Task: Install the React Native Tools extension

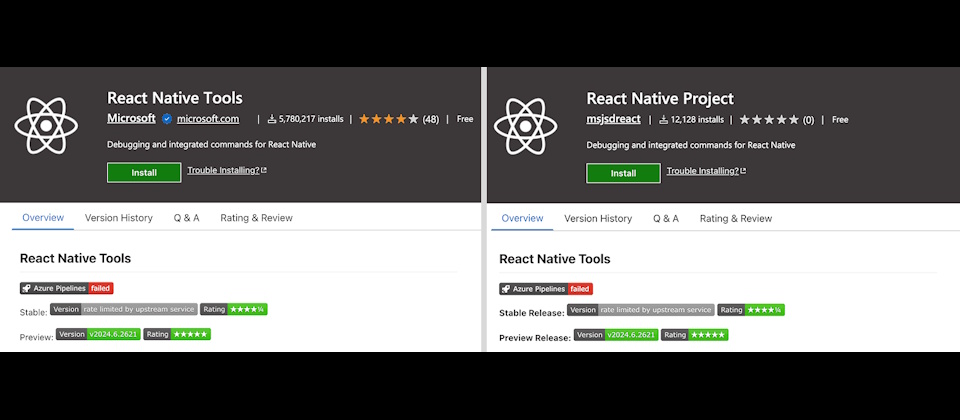Action: tap(144, 172)
